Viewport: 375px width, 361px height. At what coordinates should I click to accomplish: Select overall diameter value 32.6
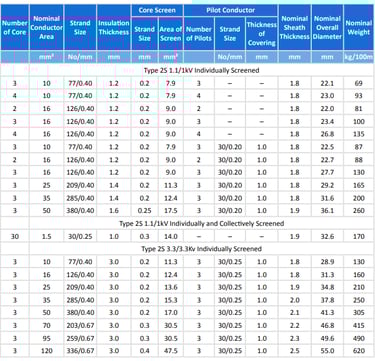pos(327,237)
